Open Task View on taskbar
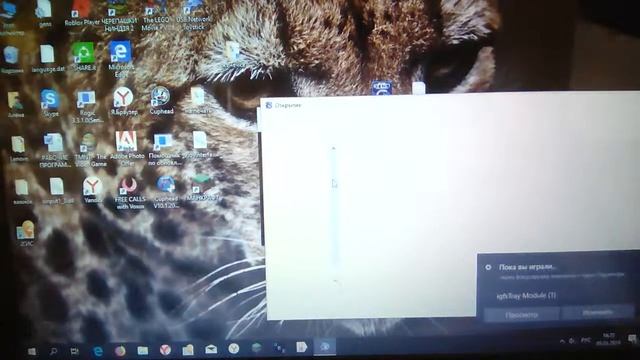This screenshot has width=640, height=360. (x=75, y=351)
